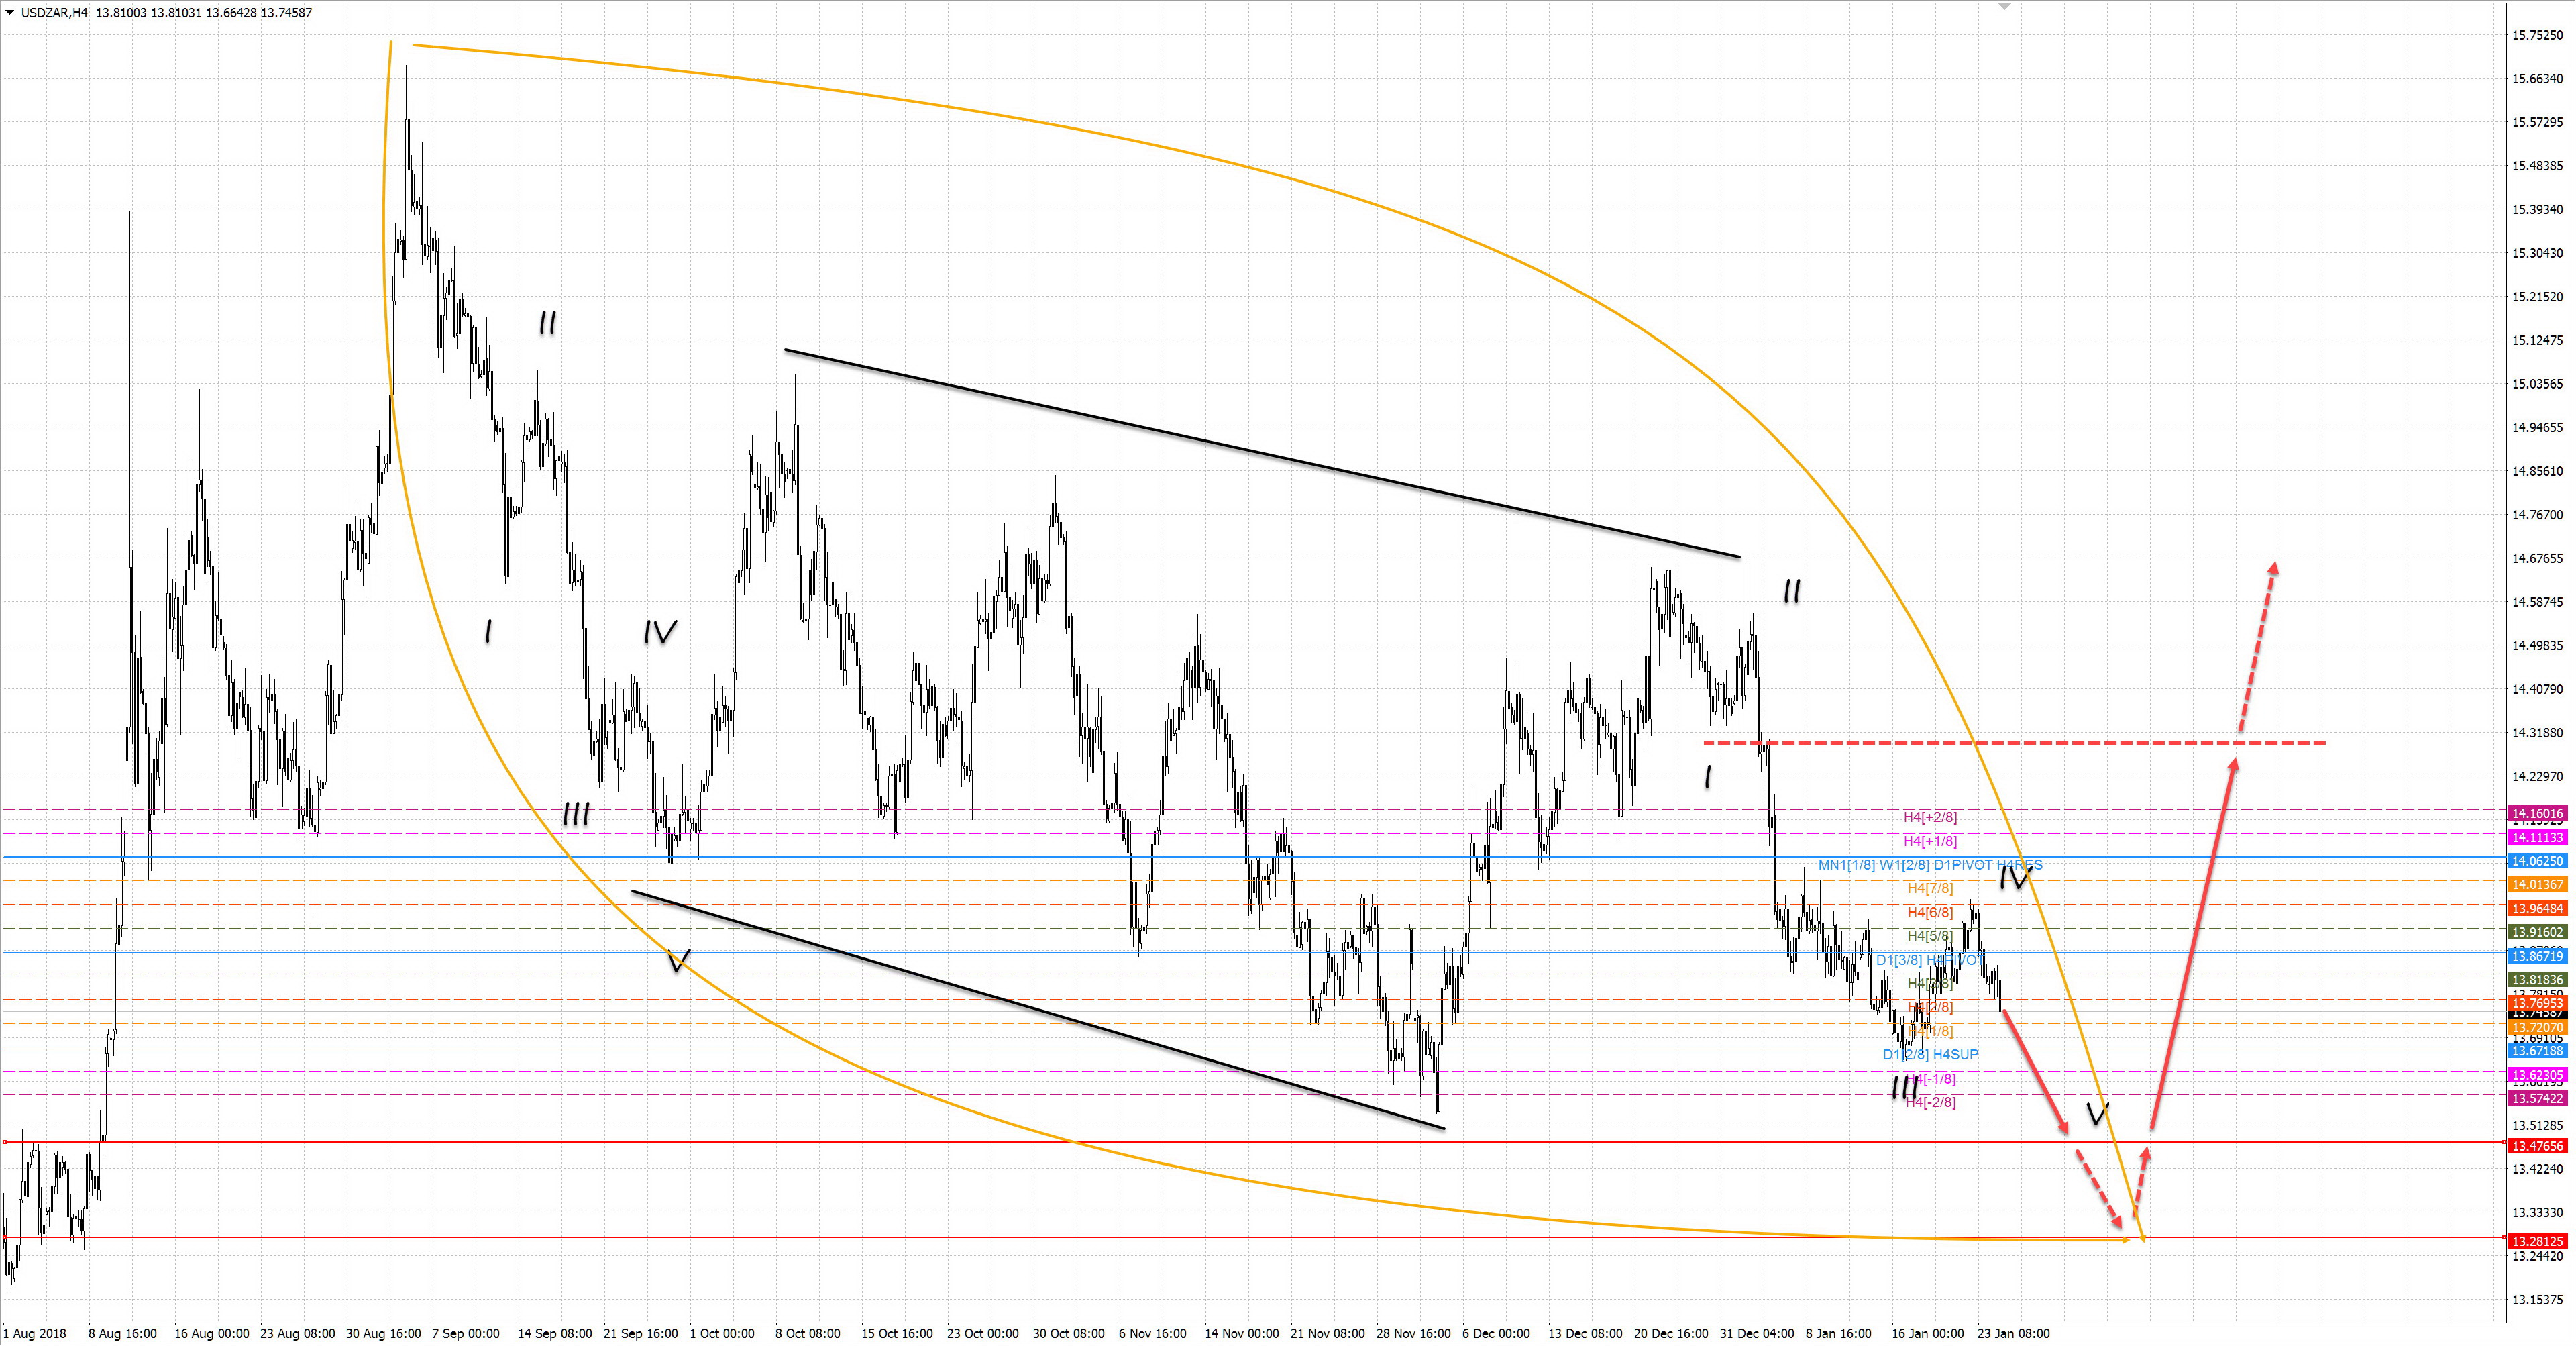This screenshot has height=1346, width=2576.
Task: Select the red 13.28125 price label
Action: (x=2538, y=1241)
